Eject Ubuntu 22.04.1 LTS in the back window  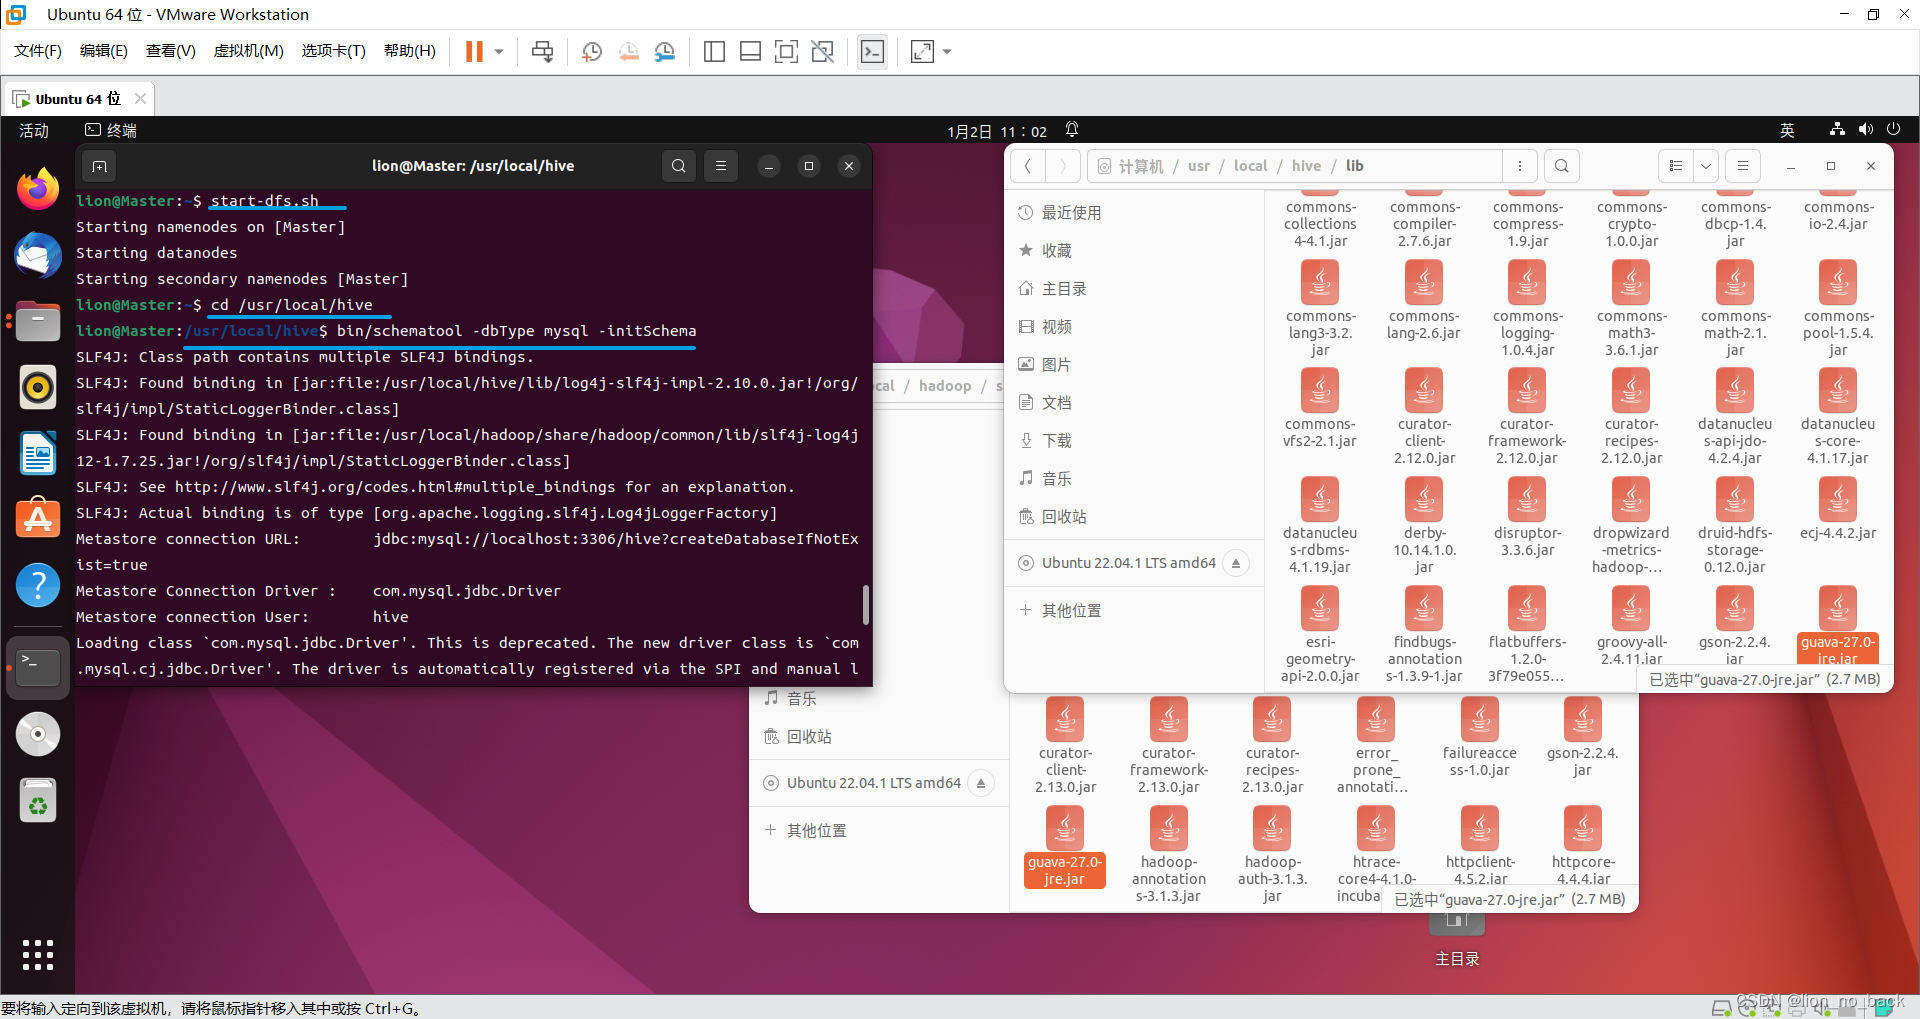coord(981,783)
